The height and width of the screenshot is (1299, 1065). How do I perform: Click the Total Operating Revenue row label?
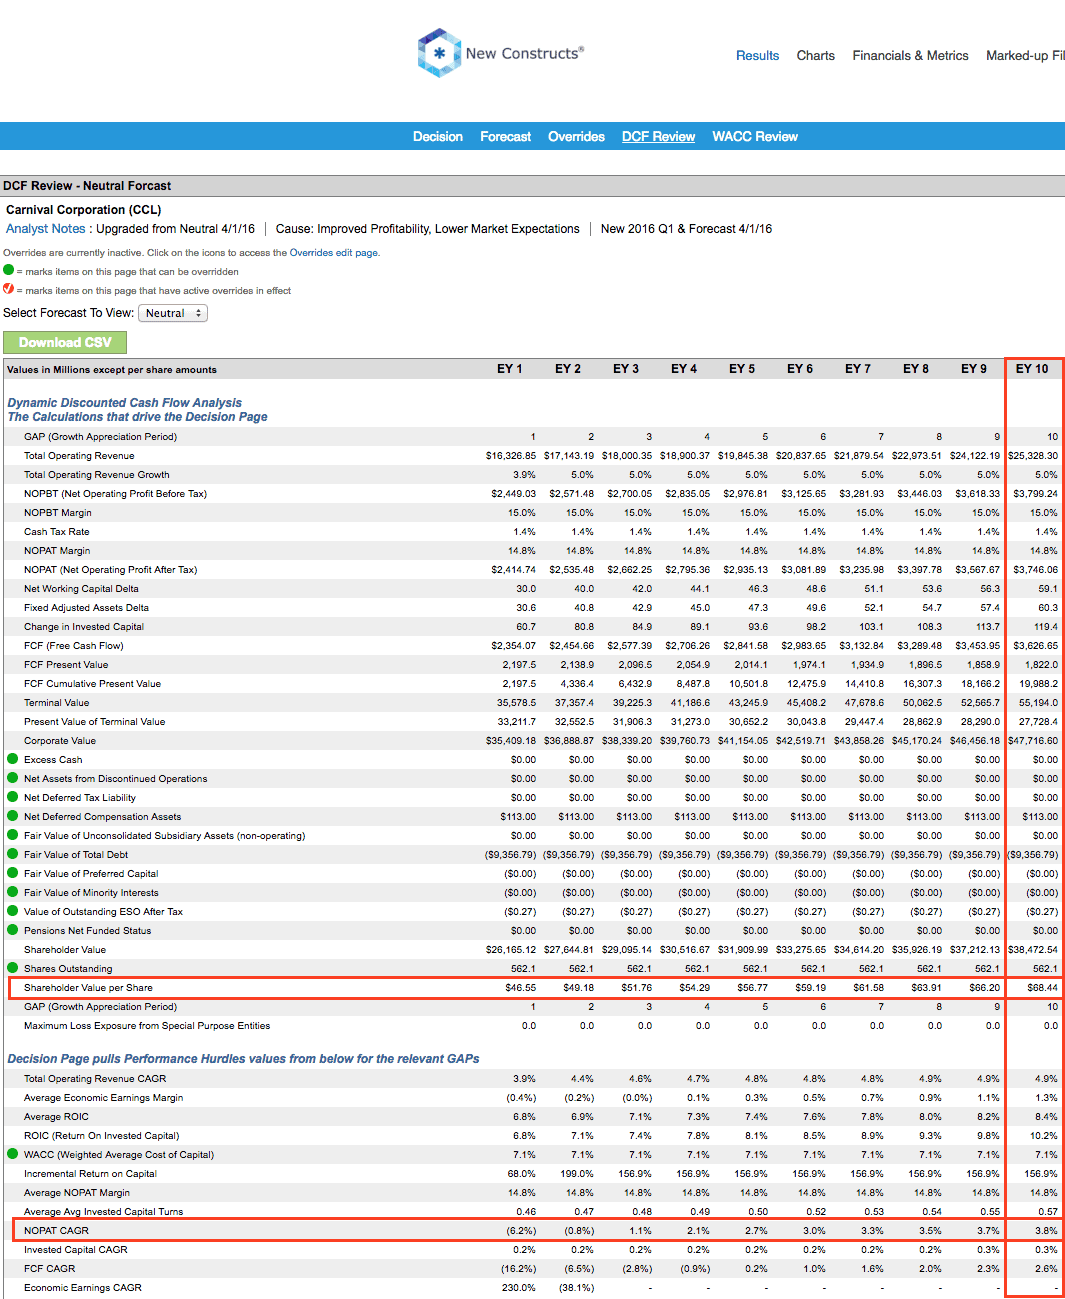(79, 456)
